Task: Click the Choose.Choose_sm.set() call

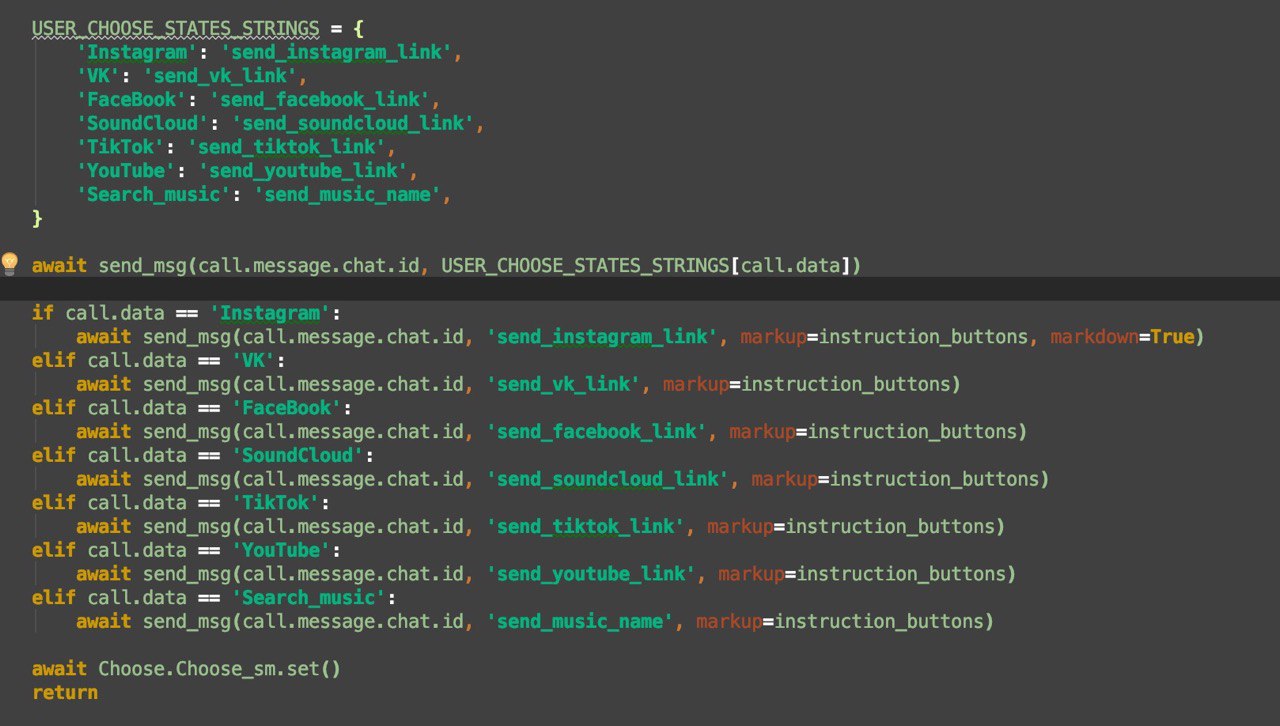Action: pyautogui.click(x=220, y=668)
